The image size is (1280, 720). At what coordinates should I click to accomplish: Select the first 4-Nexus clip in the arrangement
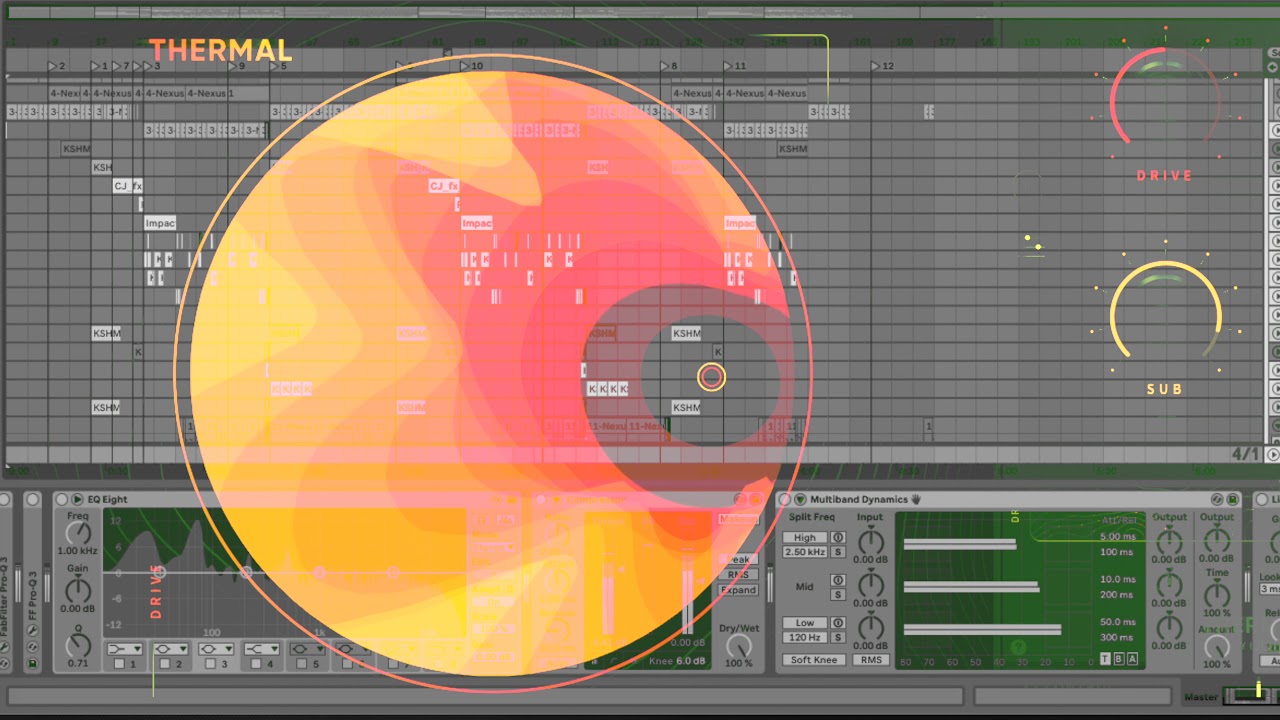pos(65,93)
